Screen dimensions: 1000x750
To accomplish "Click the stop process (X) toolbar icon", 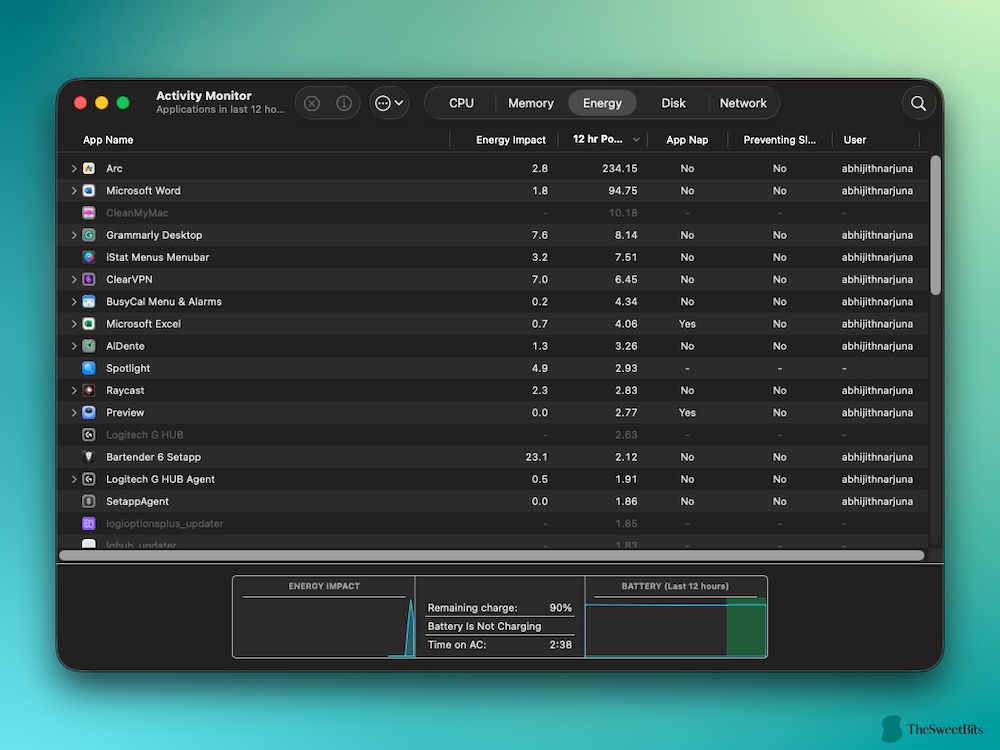I will tap(312, 103).
